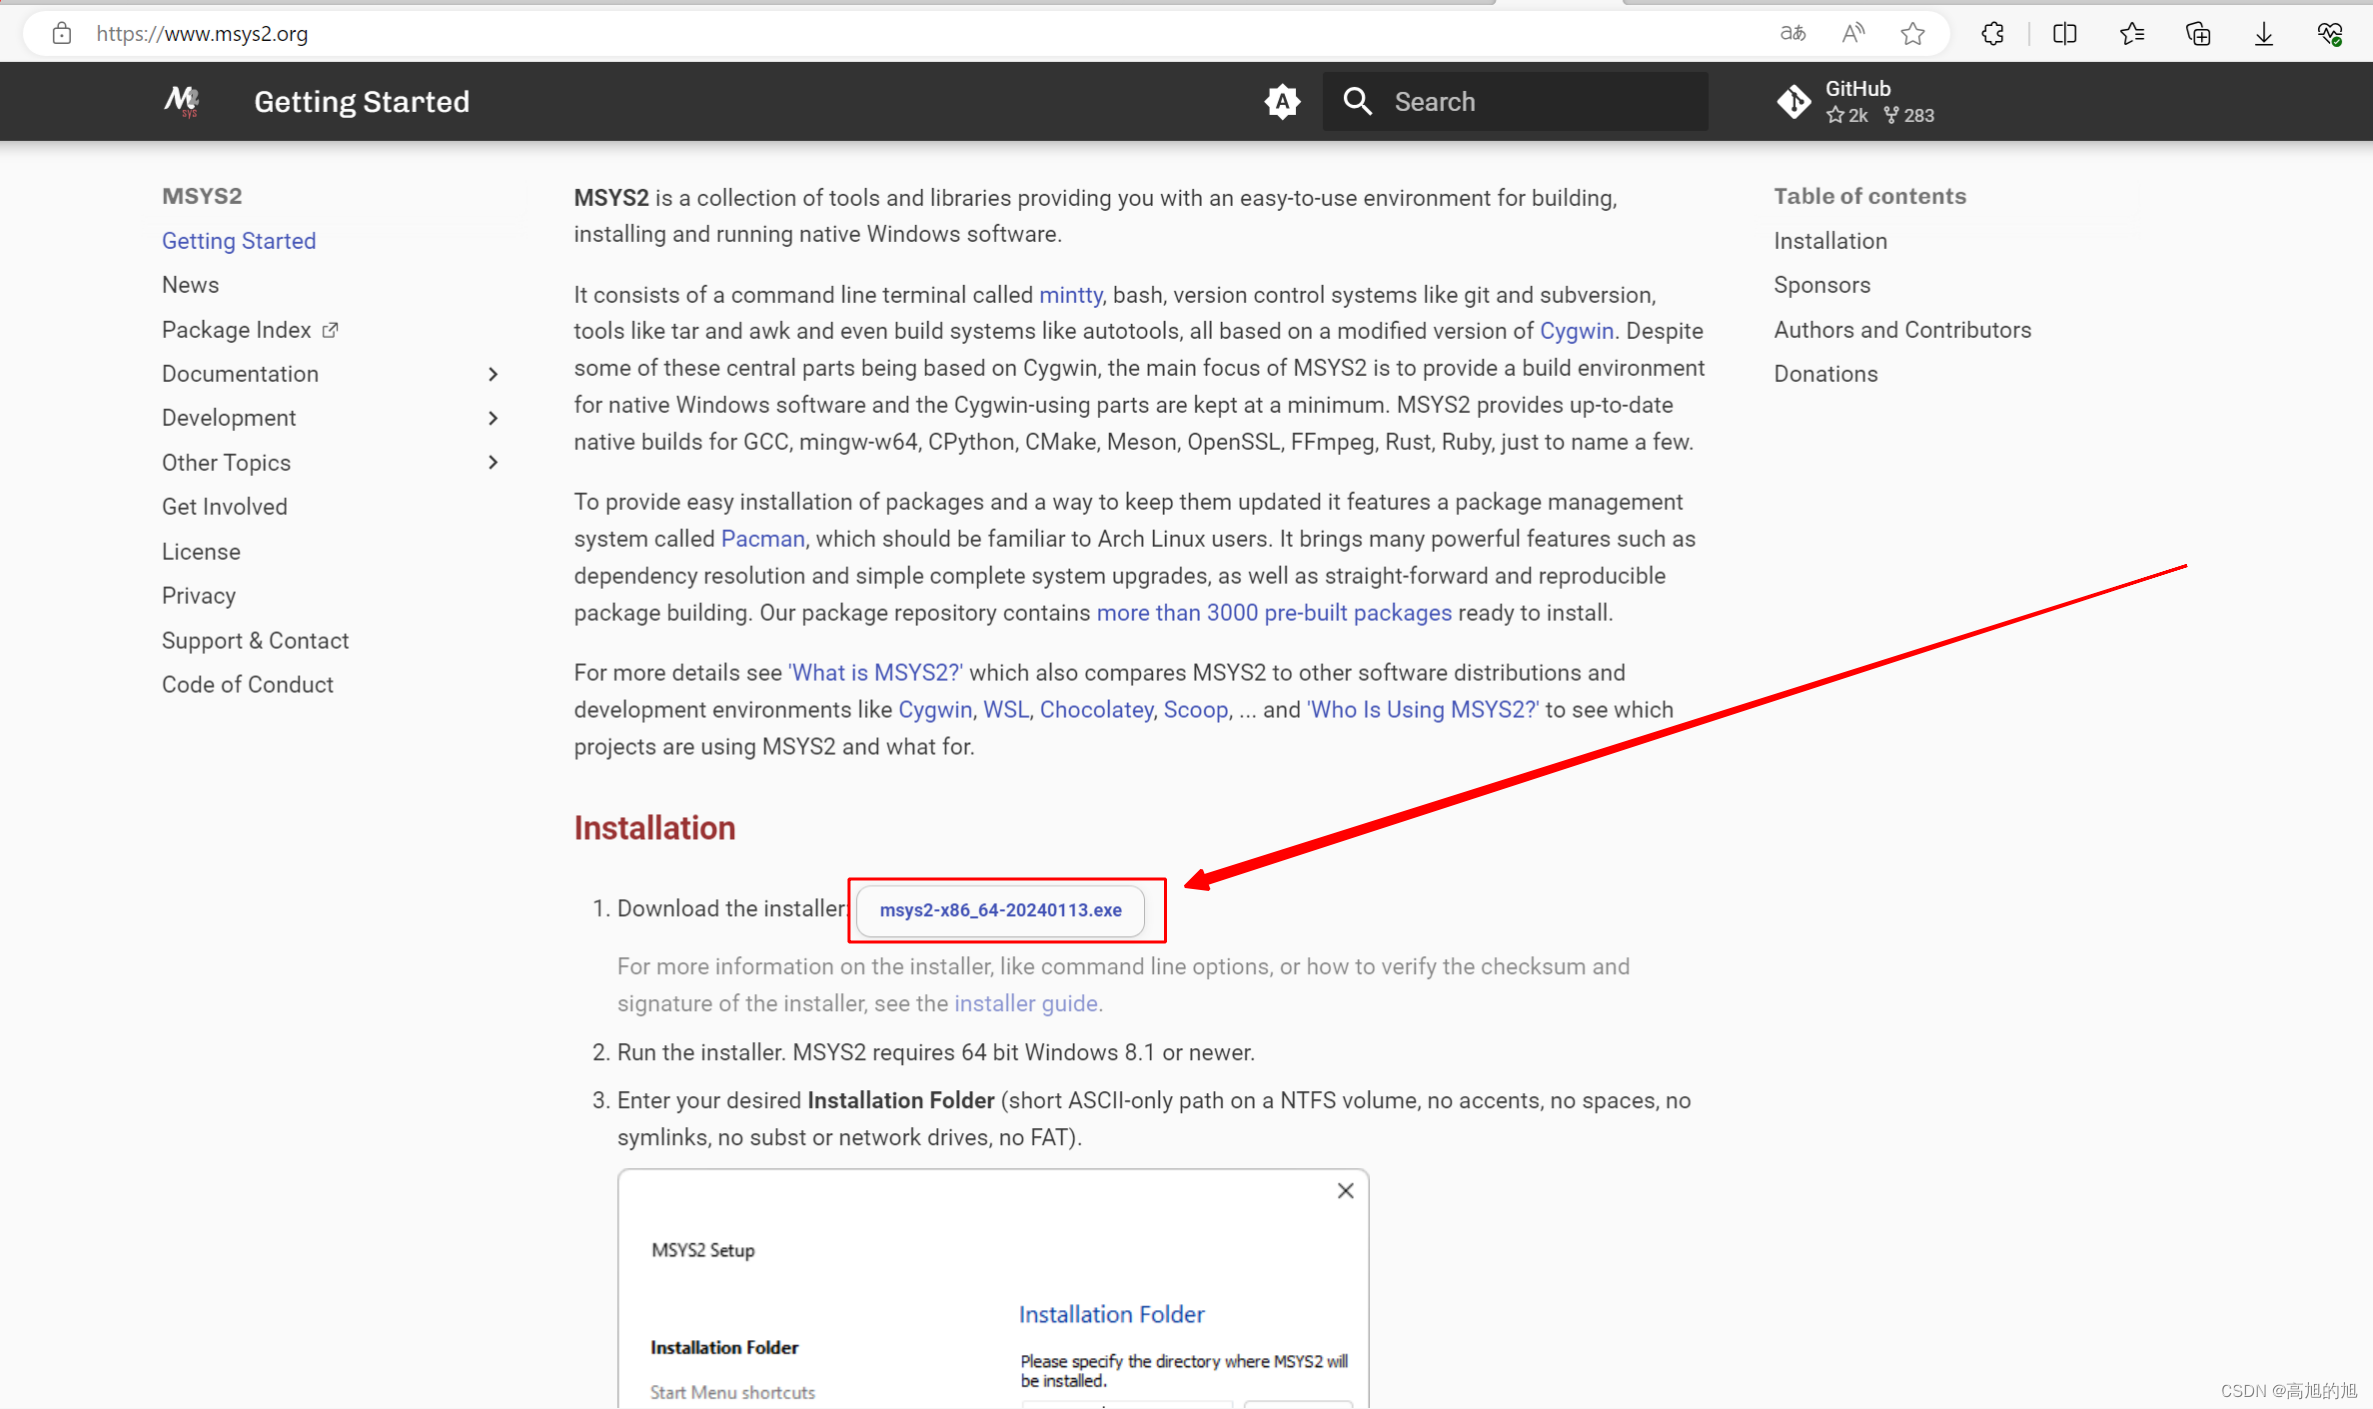Open browser Downloads via toolbar icon

click(2264, 33)
